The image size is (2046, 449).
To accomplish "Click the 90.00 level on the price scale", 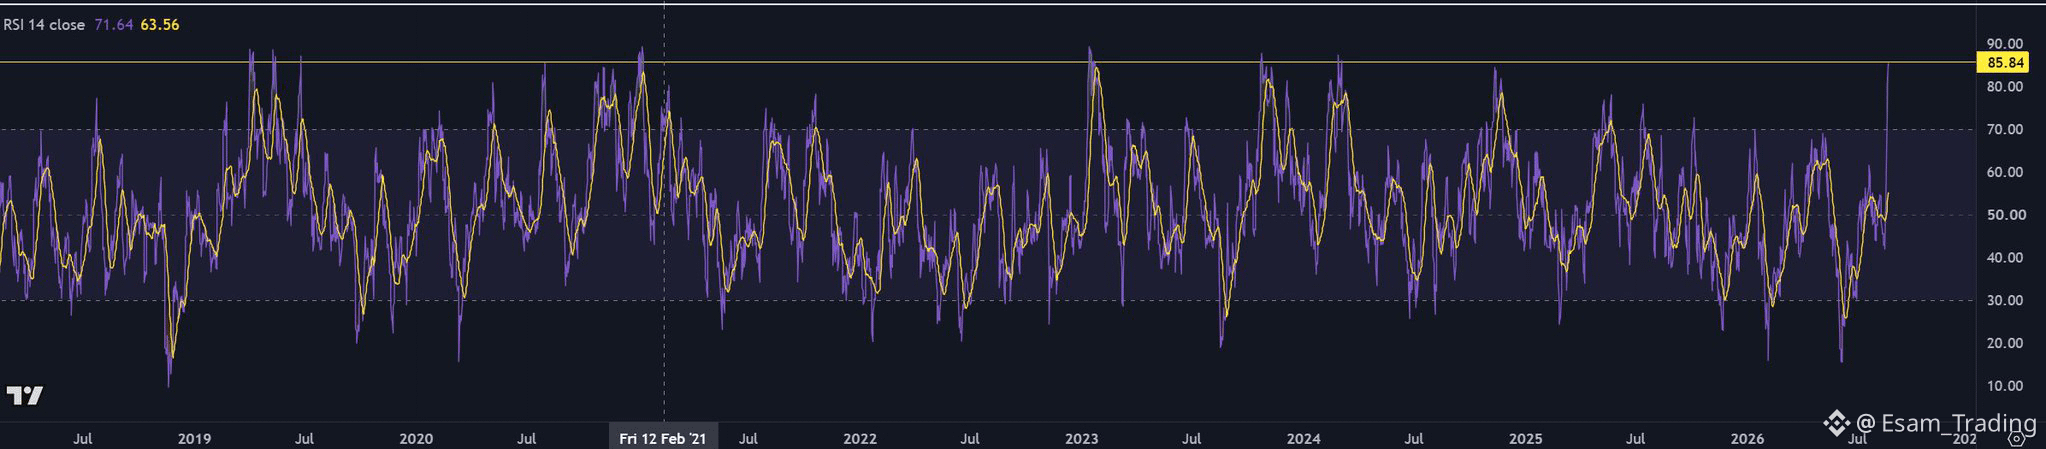I will pyautogui.click(x=2005, y=44).
